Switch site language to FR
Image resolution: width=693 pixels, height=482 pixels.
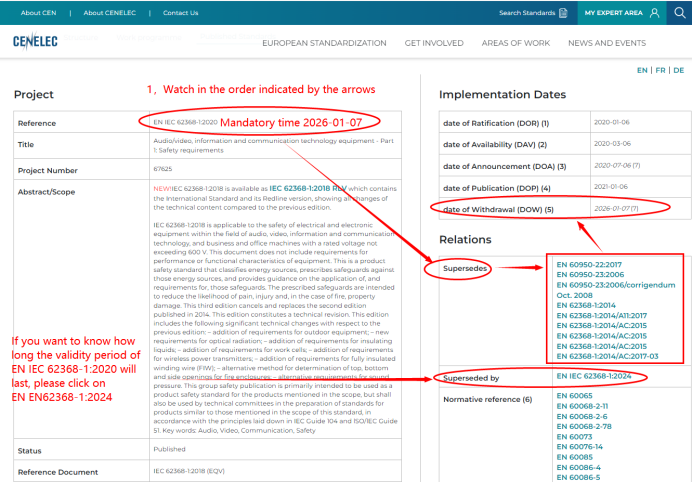[x=660, y=71]
